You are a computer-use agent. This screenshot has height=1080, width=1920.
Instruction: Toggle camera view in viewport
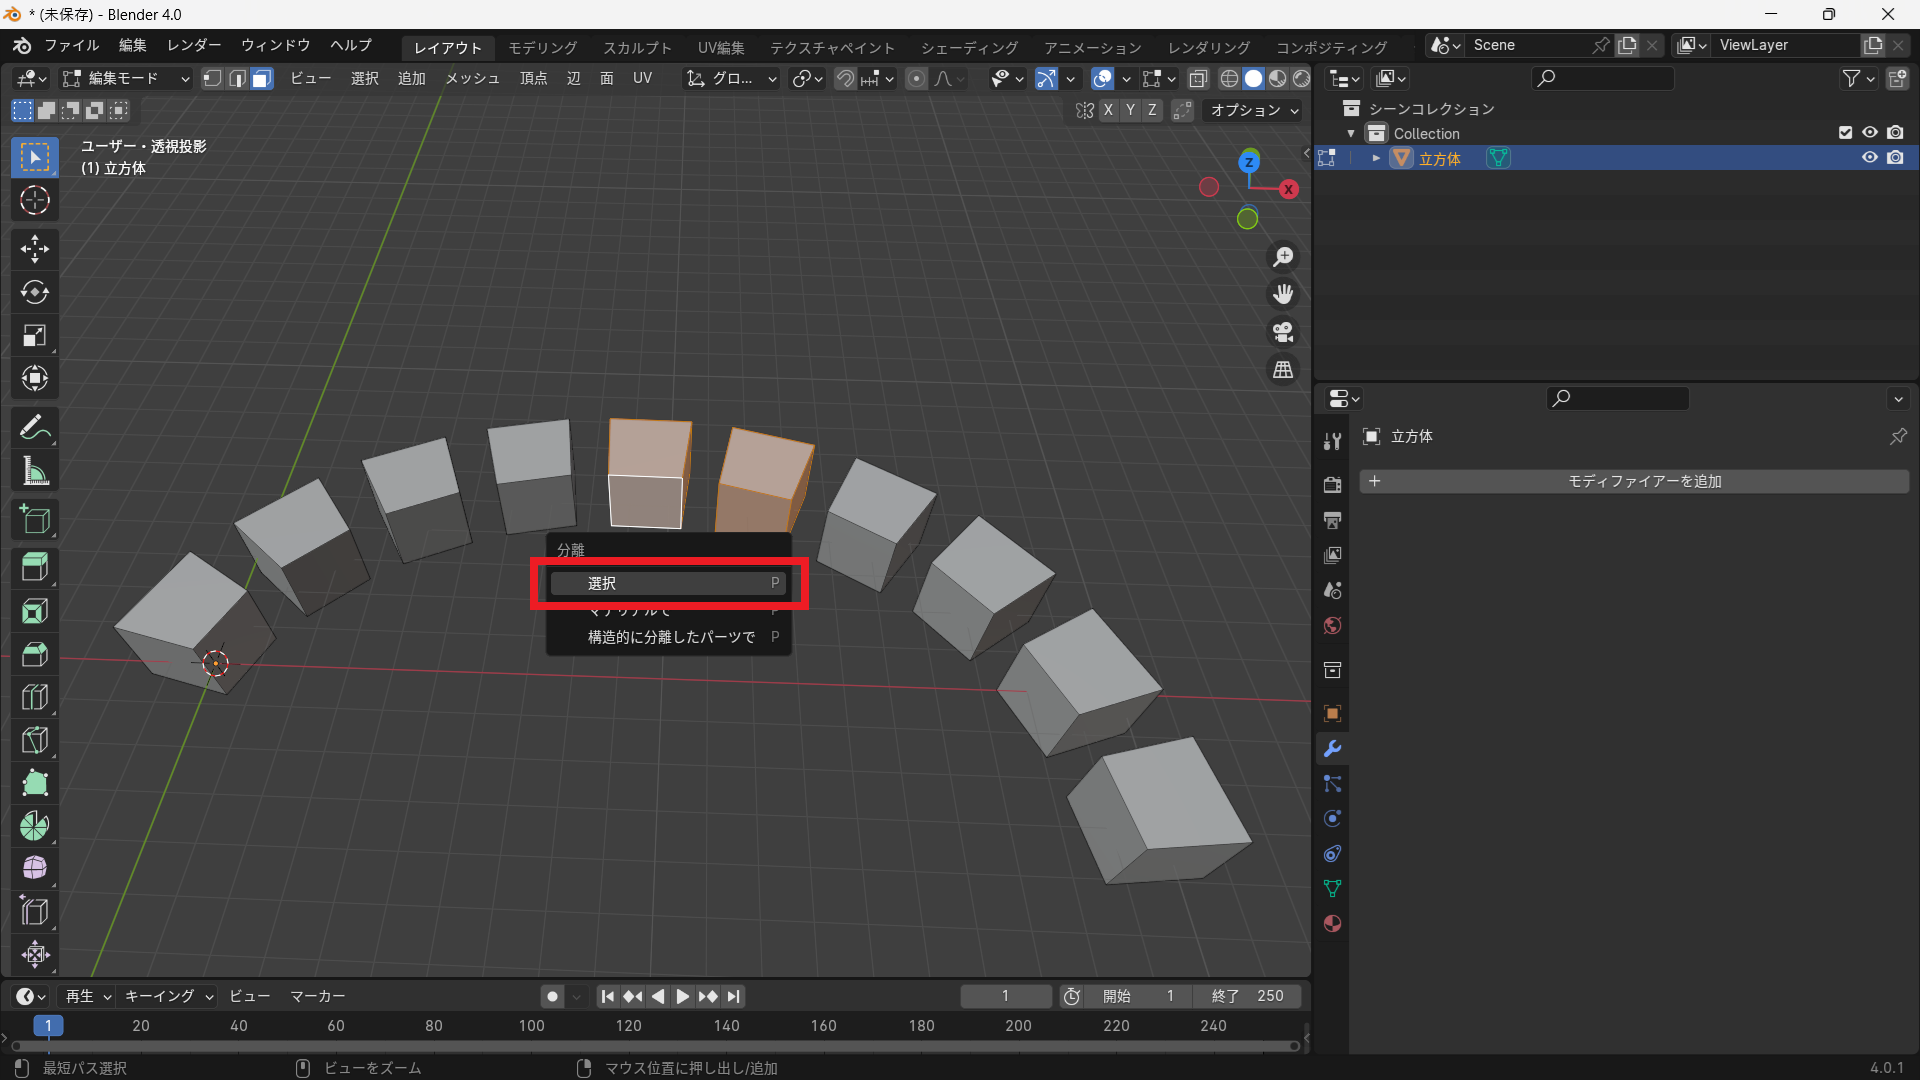1283,332
